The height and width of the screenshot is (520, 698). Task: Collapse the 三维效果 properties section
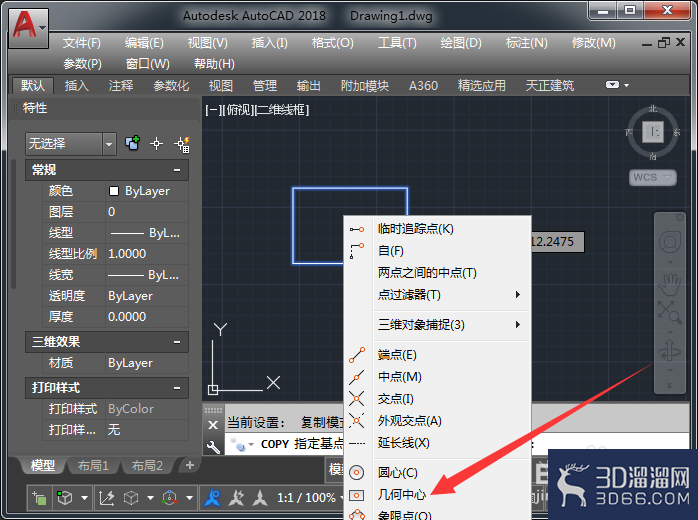coord(177,342)
